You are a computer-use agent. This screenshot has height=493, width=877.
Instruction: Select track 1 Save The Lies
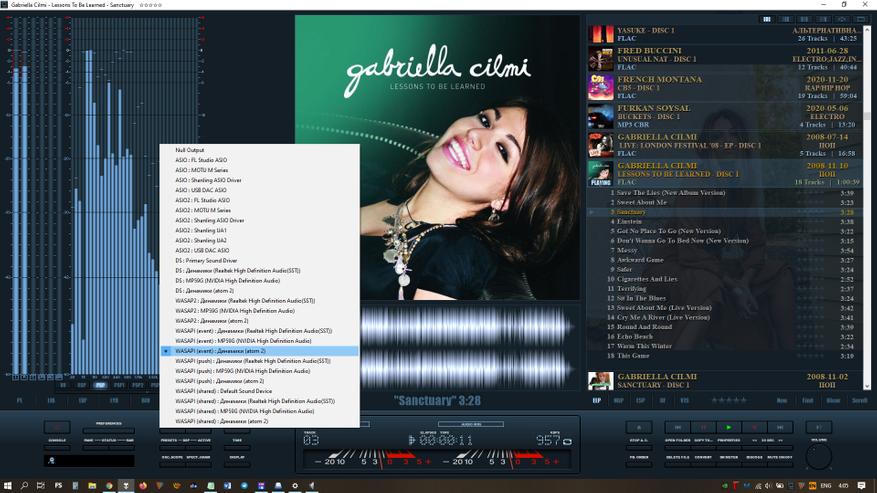[x=725, y=192]
